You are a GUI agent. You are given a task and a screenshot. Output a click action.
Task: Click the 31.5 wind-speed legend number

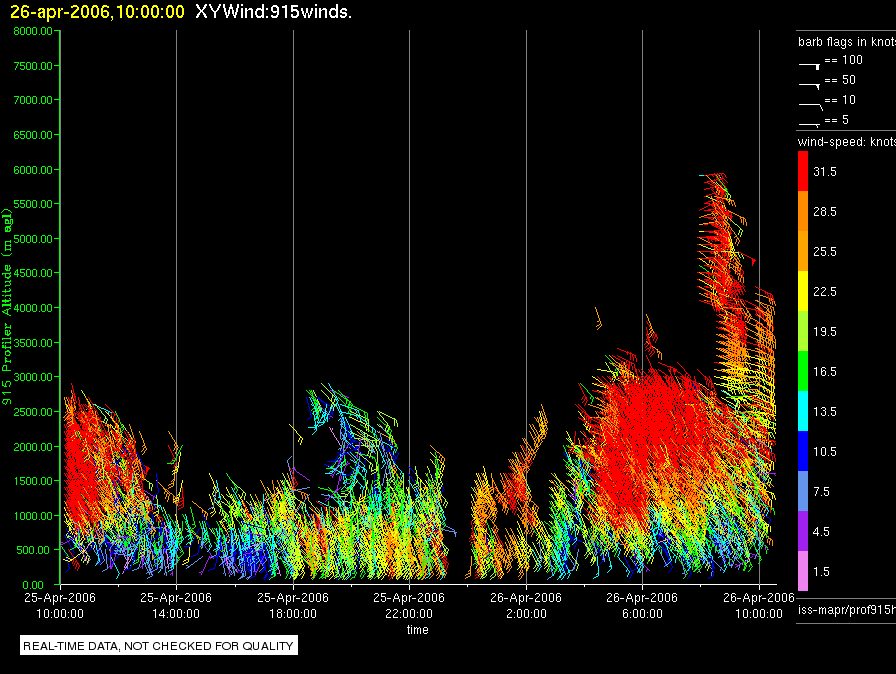point(825,172)
